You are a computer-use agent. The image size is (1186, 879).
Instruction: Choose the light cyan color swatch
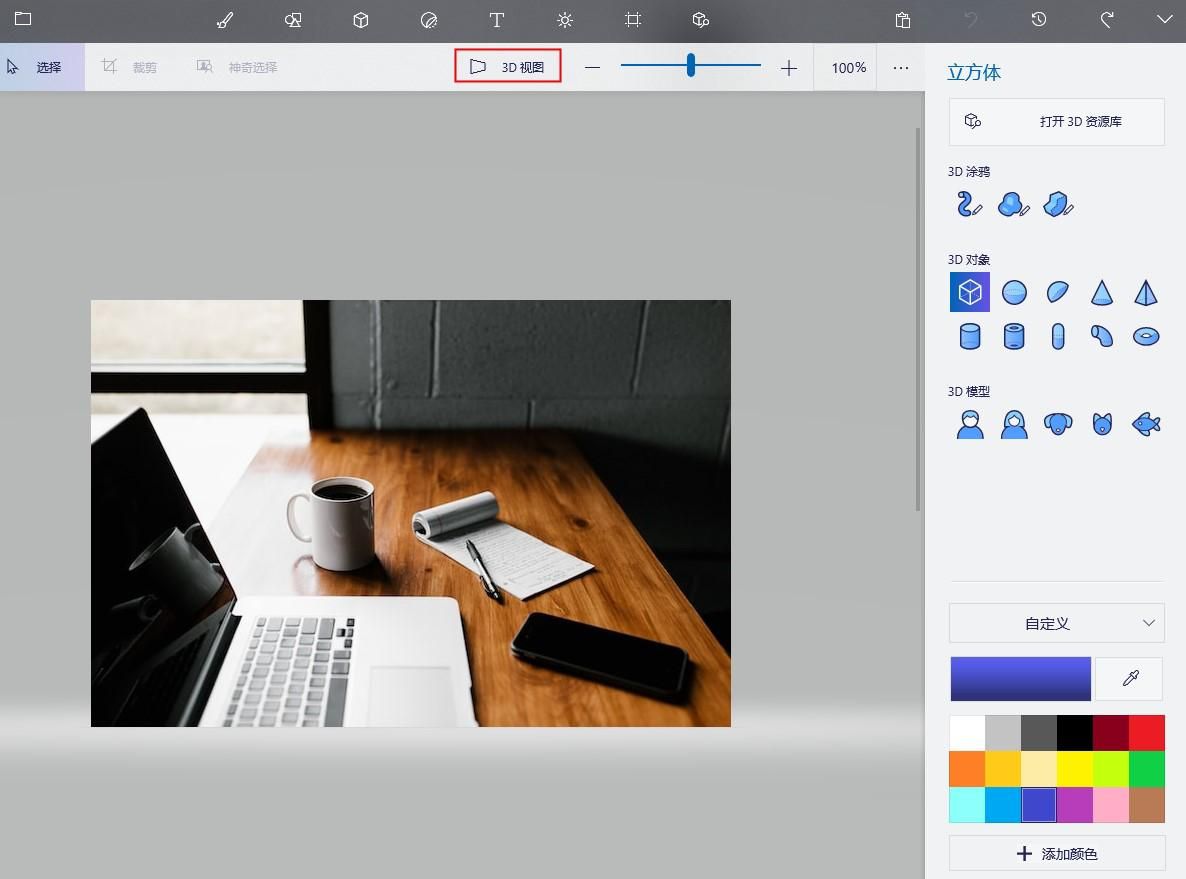coord(967,804)
